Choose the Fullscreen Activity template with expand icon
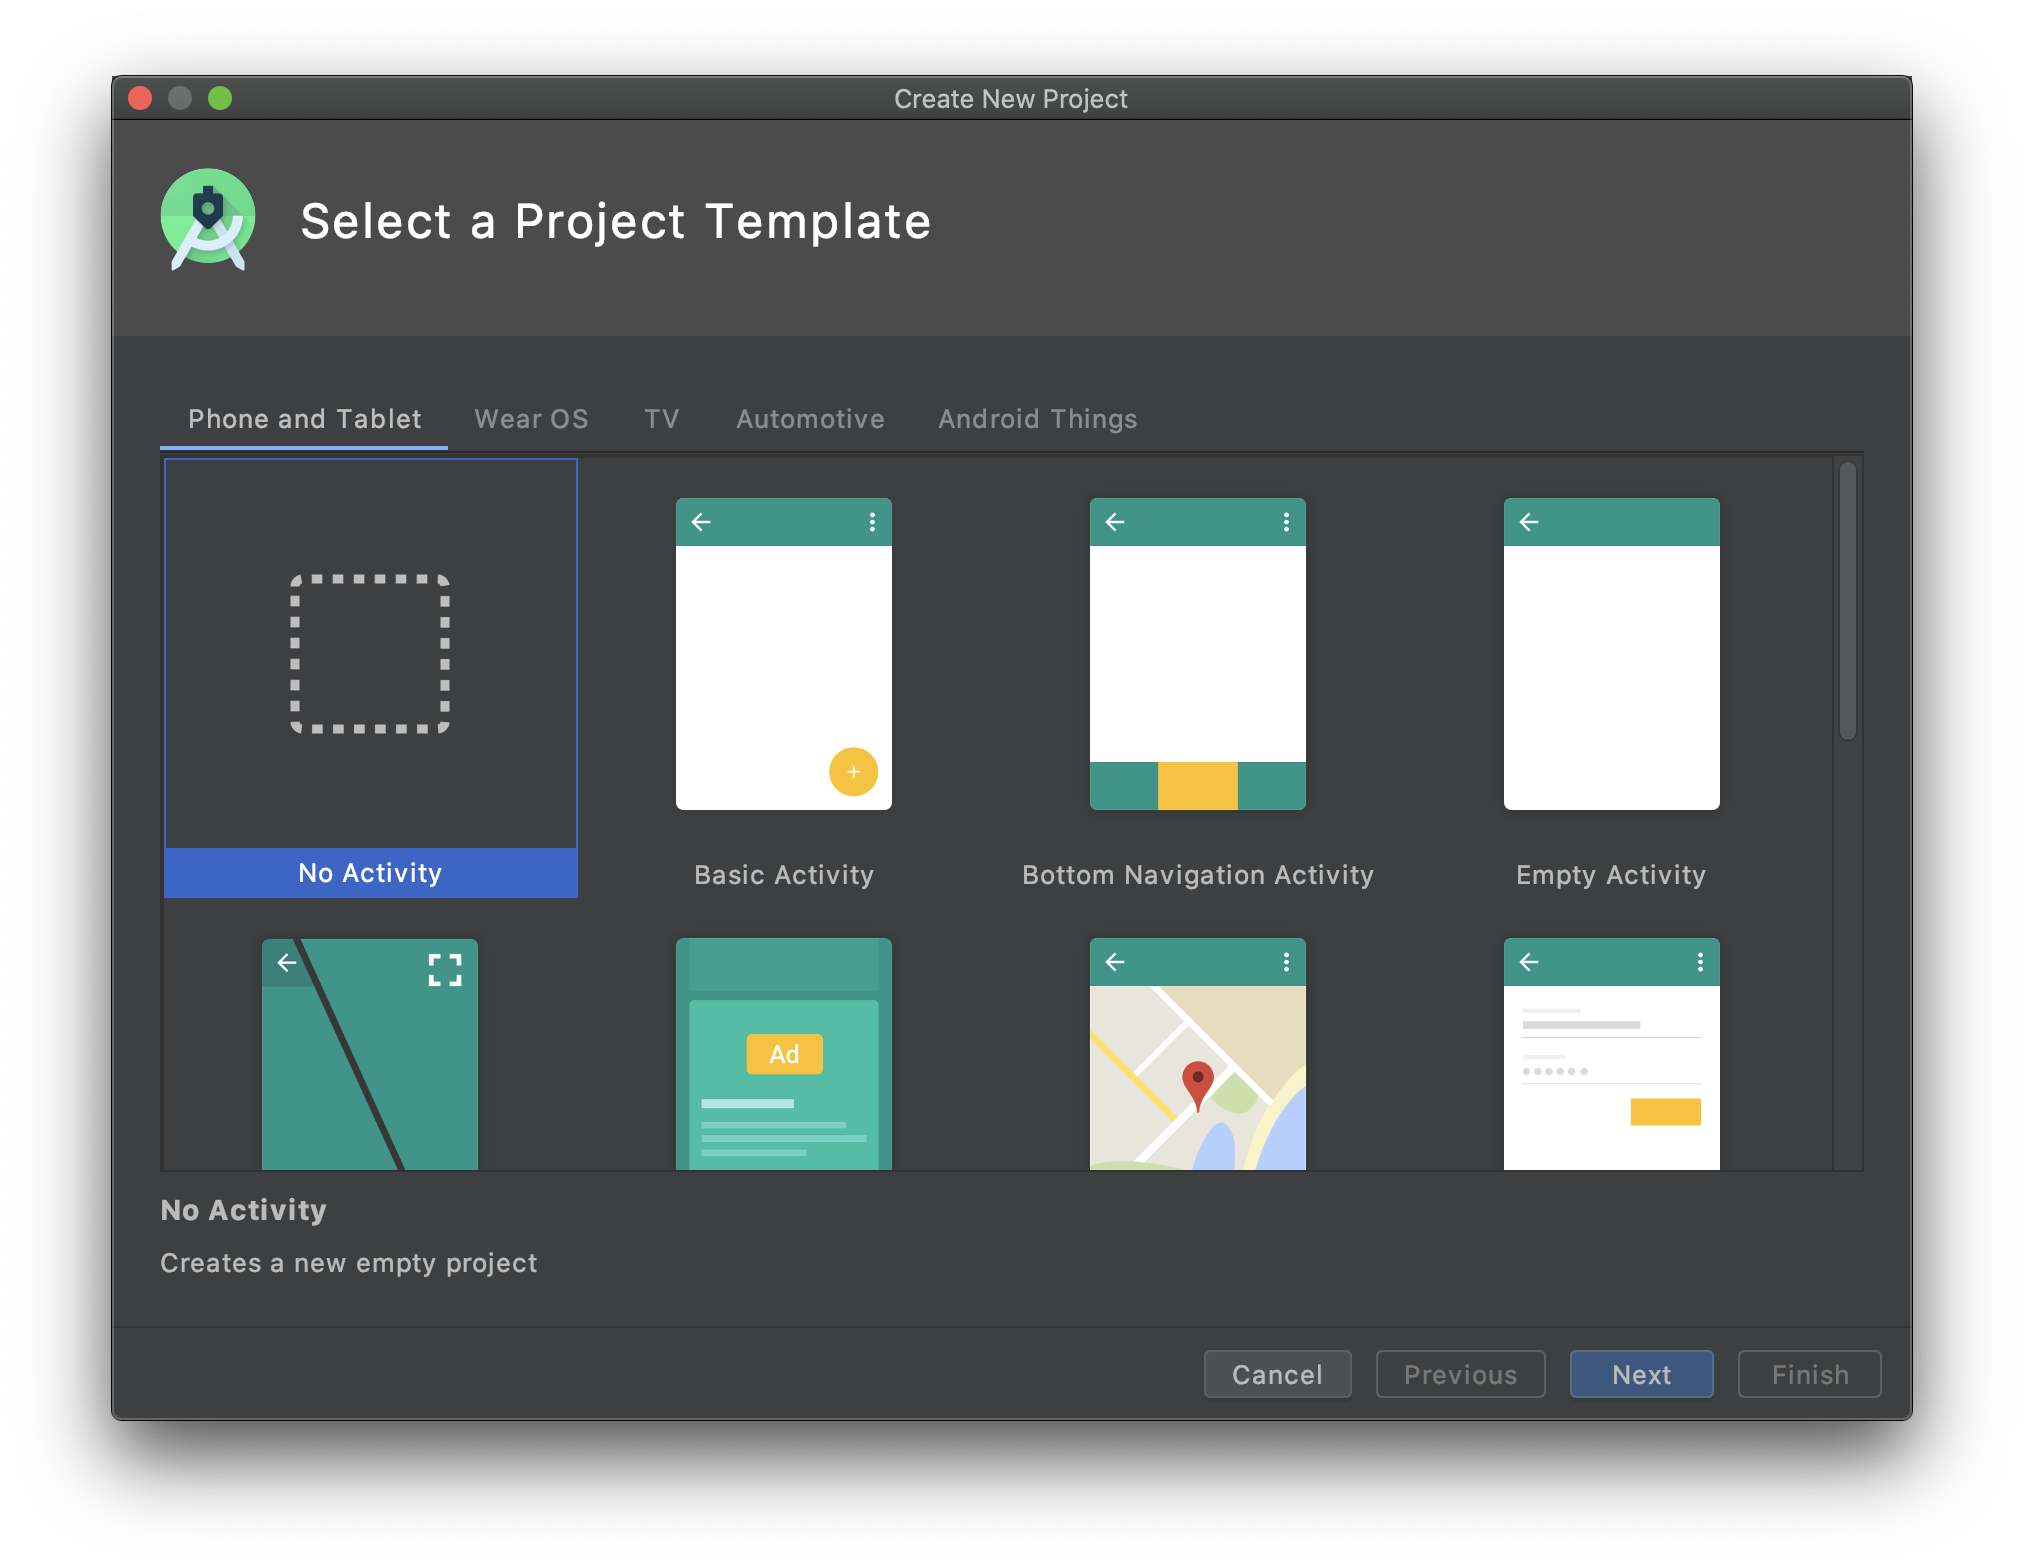 click(370, 1054)
